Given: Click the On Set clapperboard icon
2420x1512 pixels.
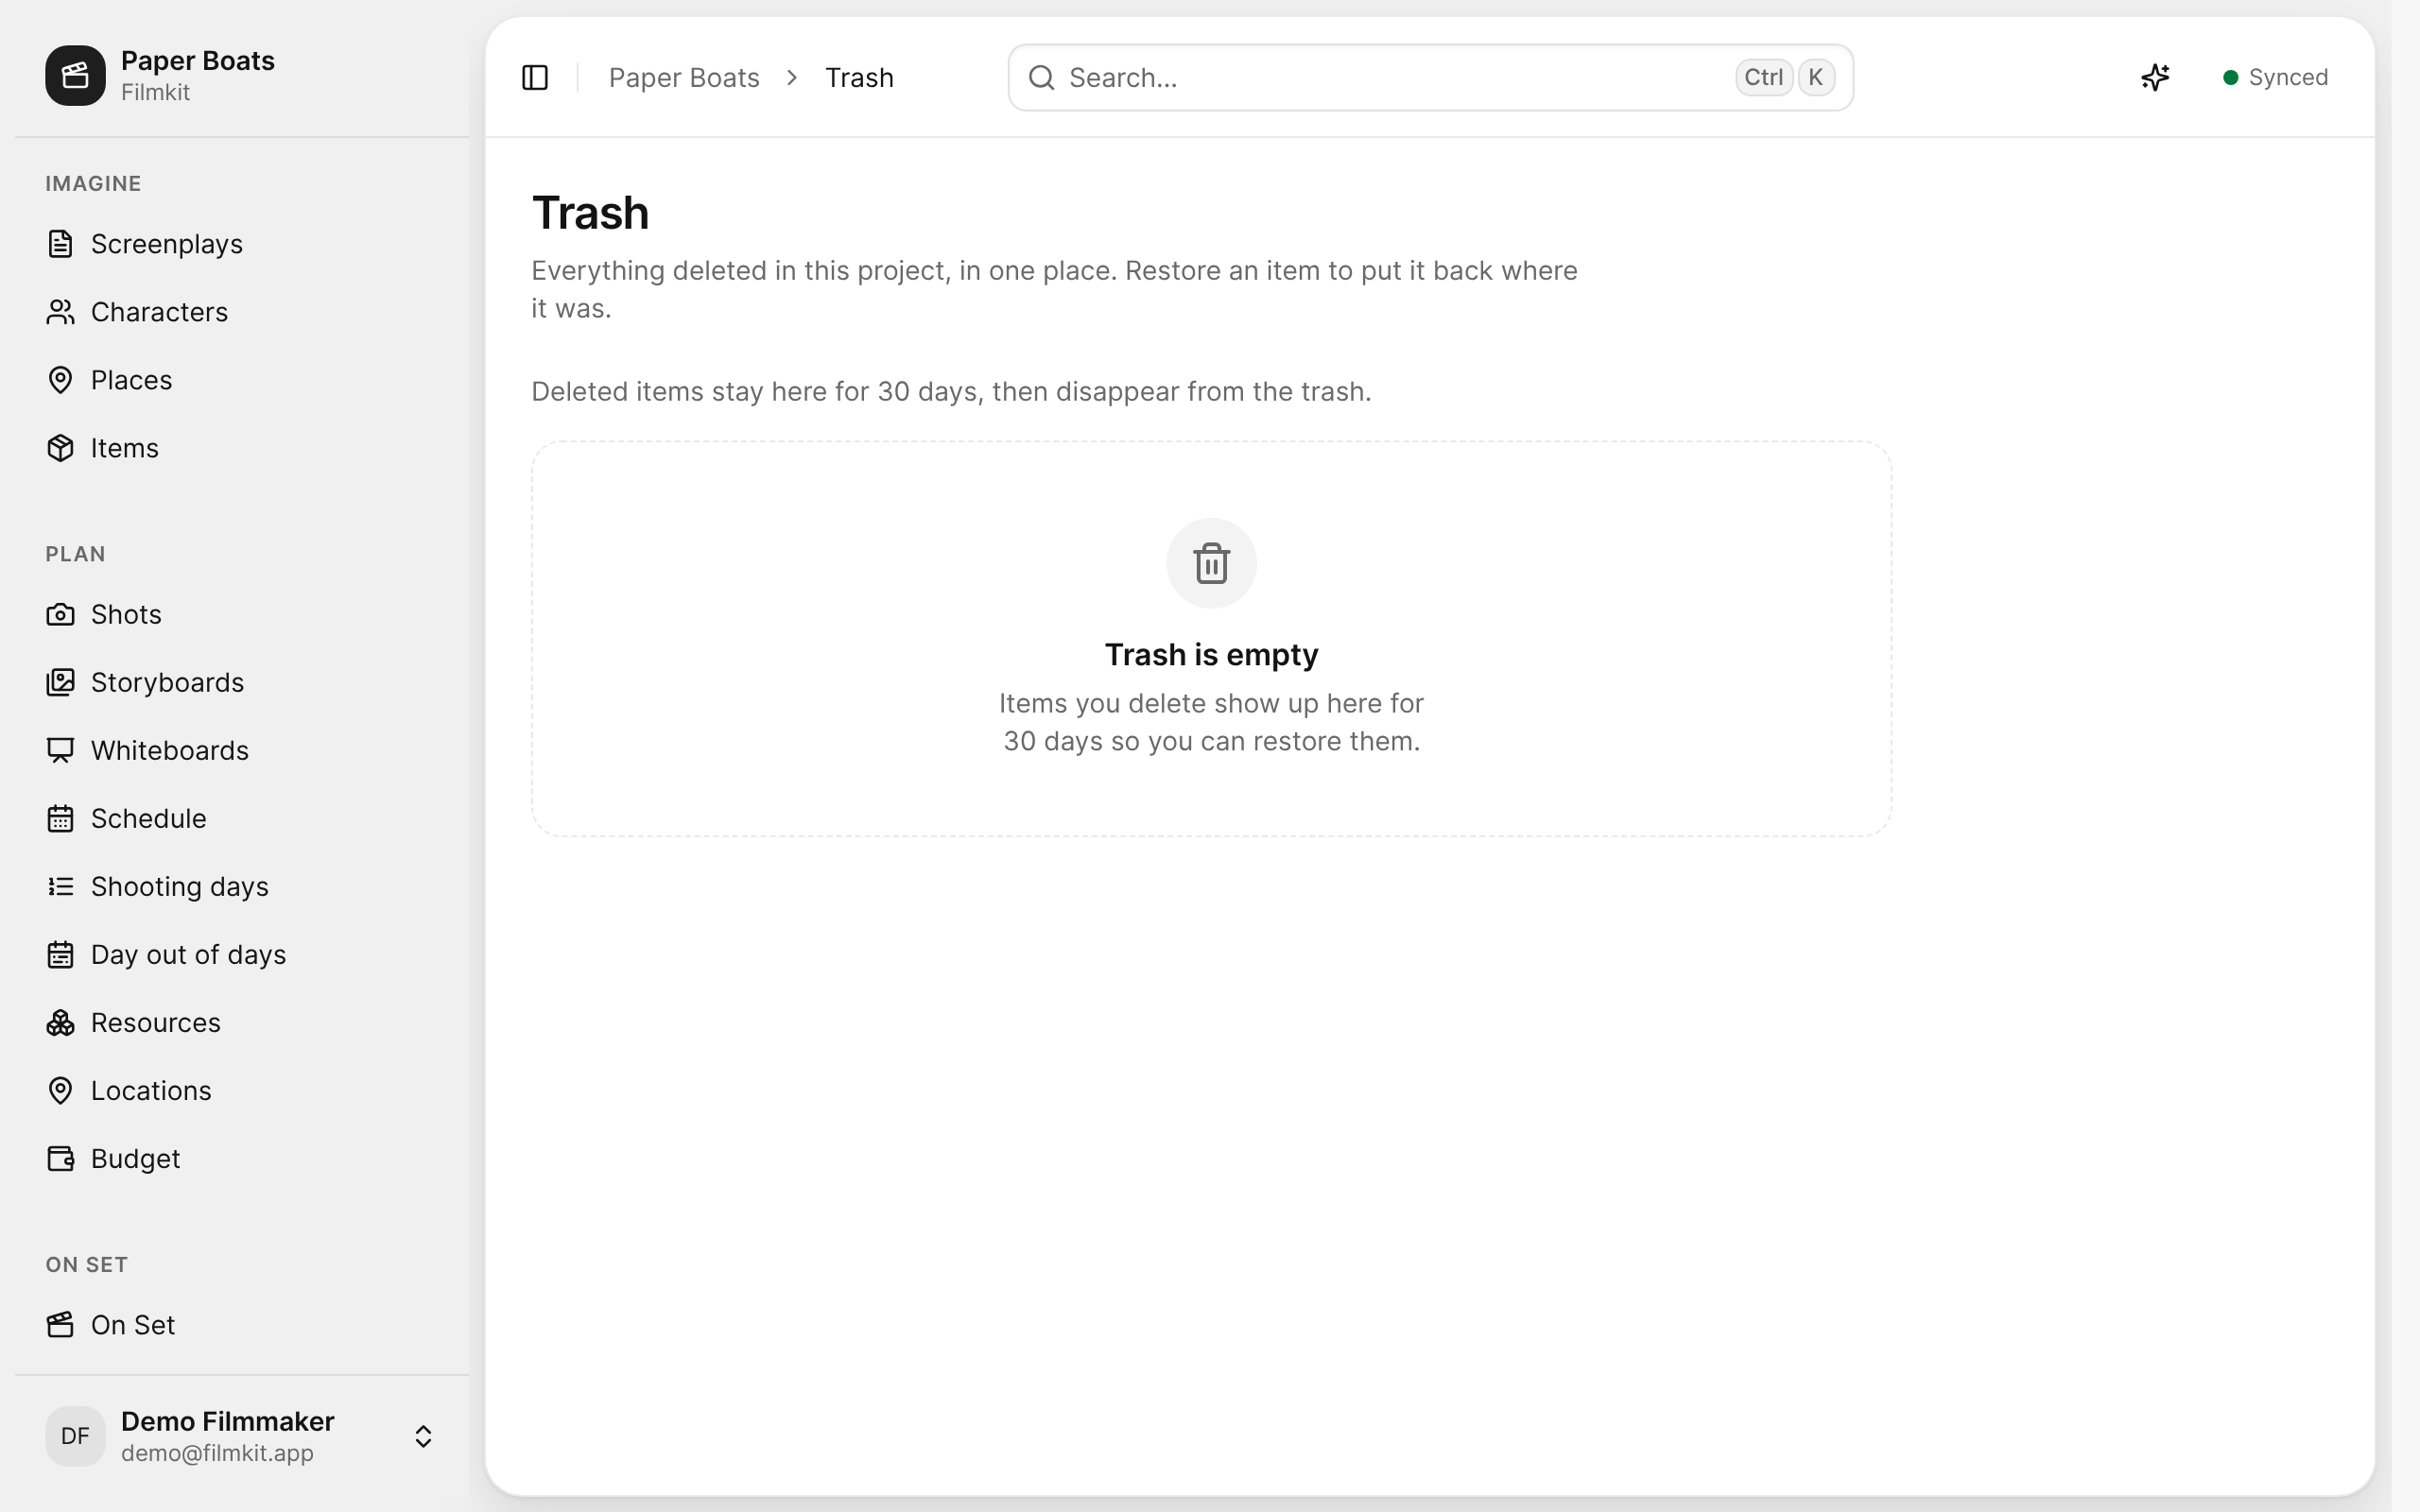Looking at the screenshot, I should pyautogui.click(x=60, y=1324).
